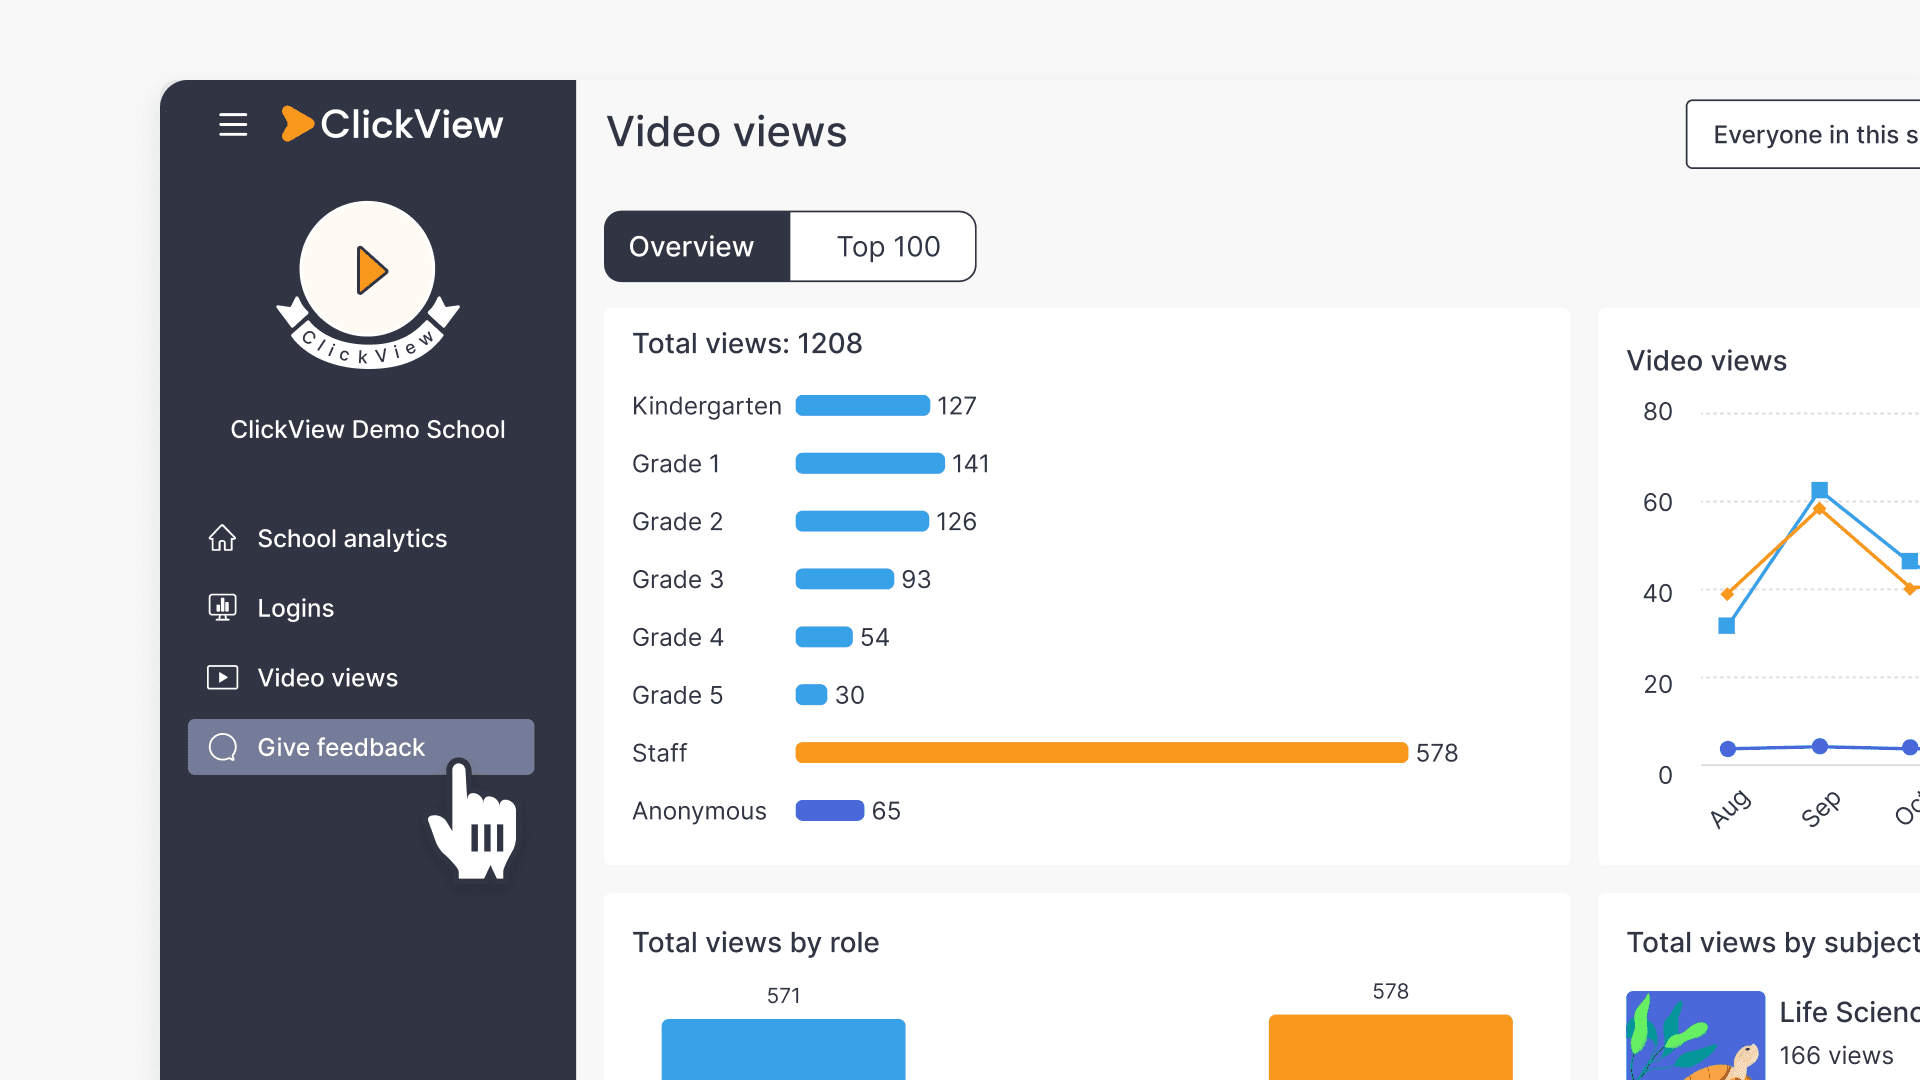1920x1080 pixels.
Task: Click the Aug axis label
Action: (1730, 809)
